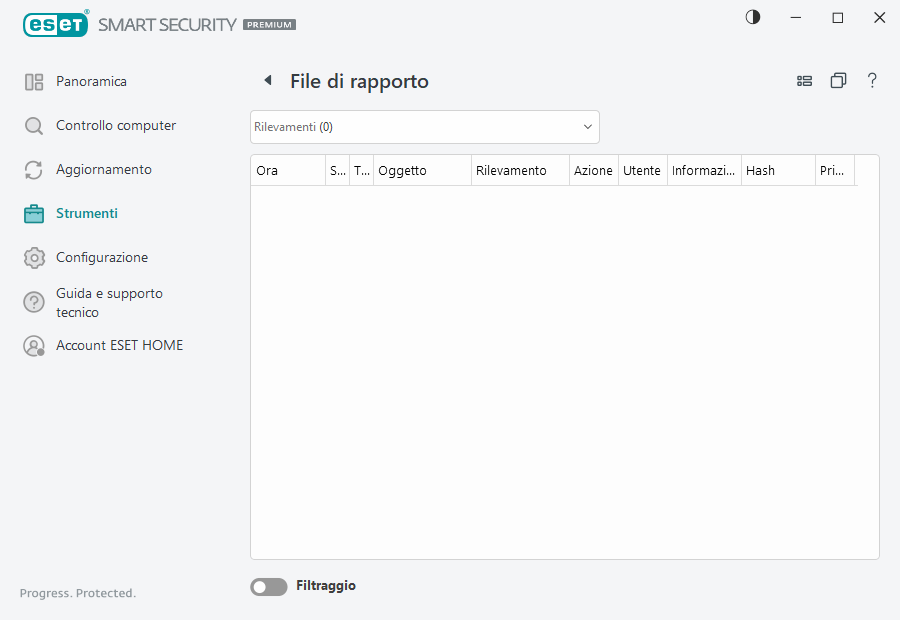
Task: Click the Oggetto column header
Action: pos(422,171)
